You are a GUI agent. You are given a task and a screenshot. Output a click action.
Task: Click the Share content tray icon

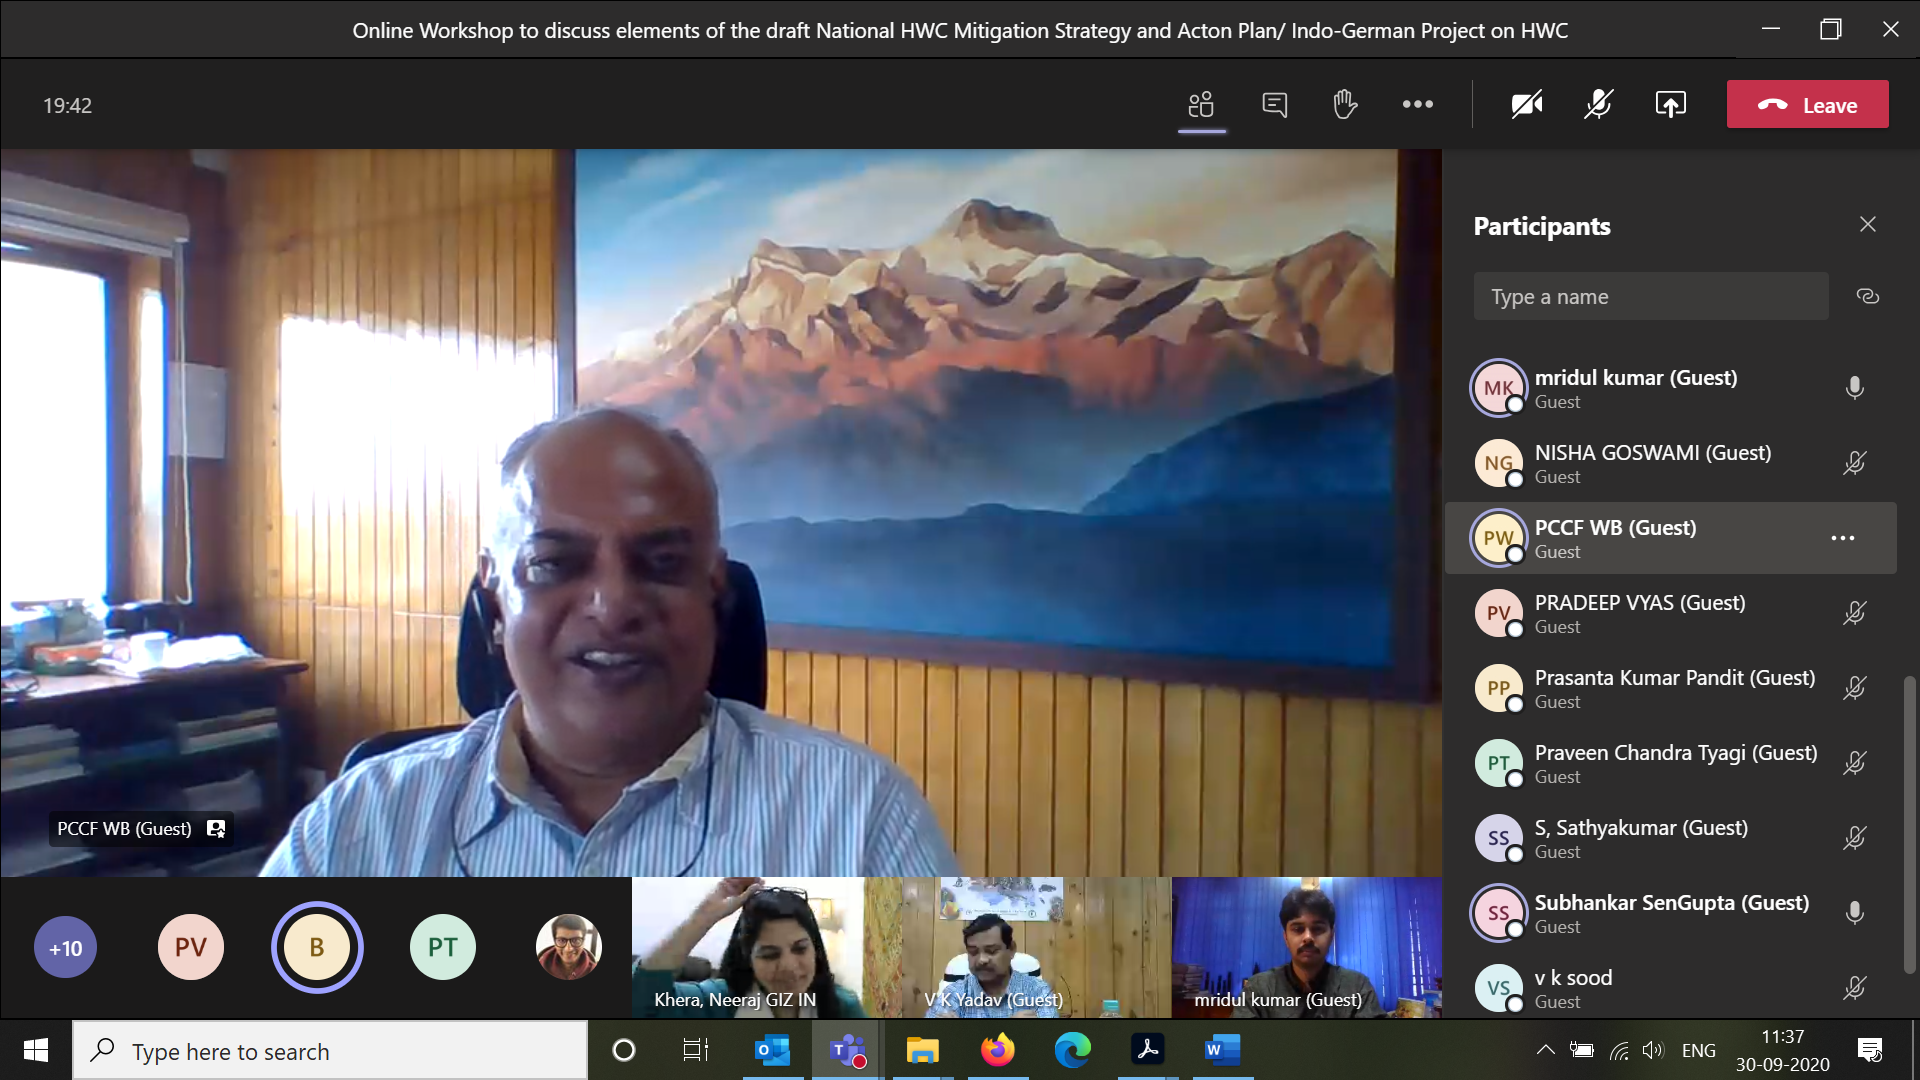1670,105
